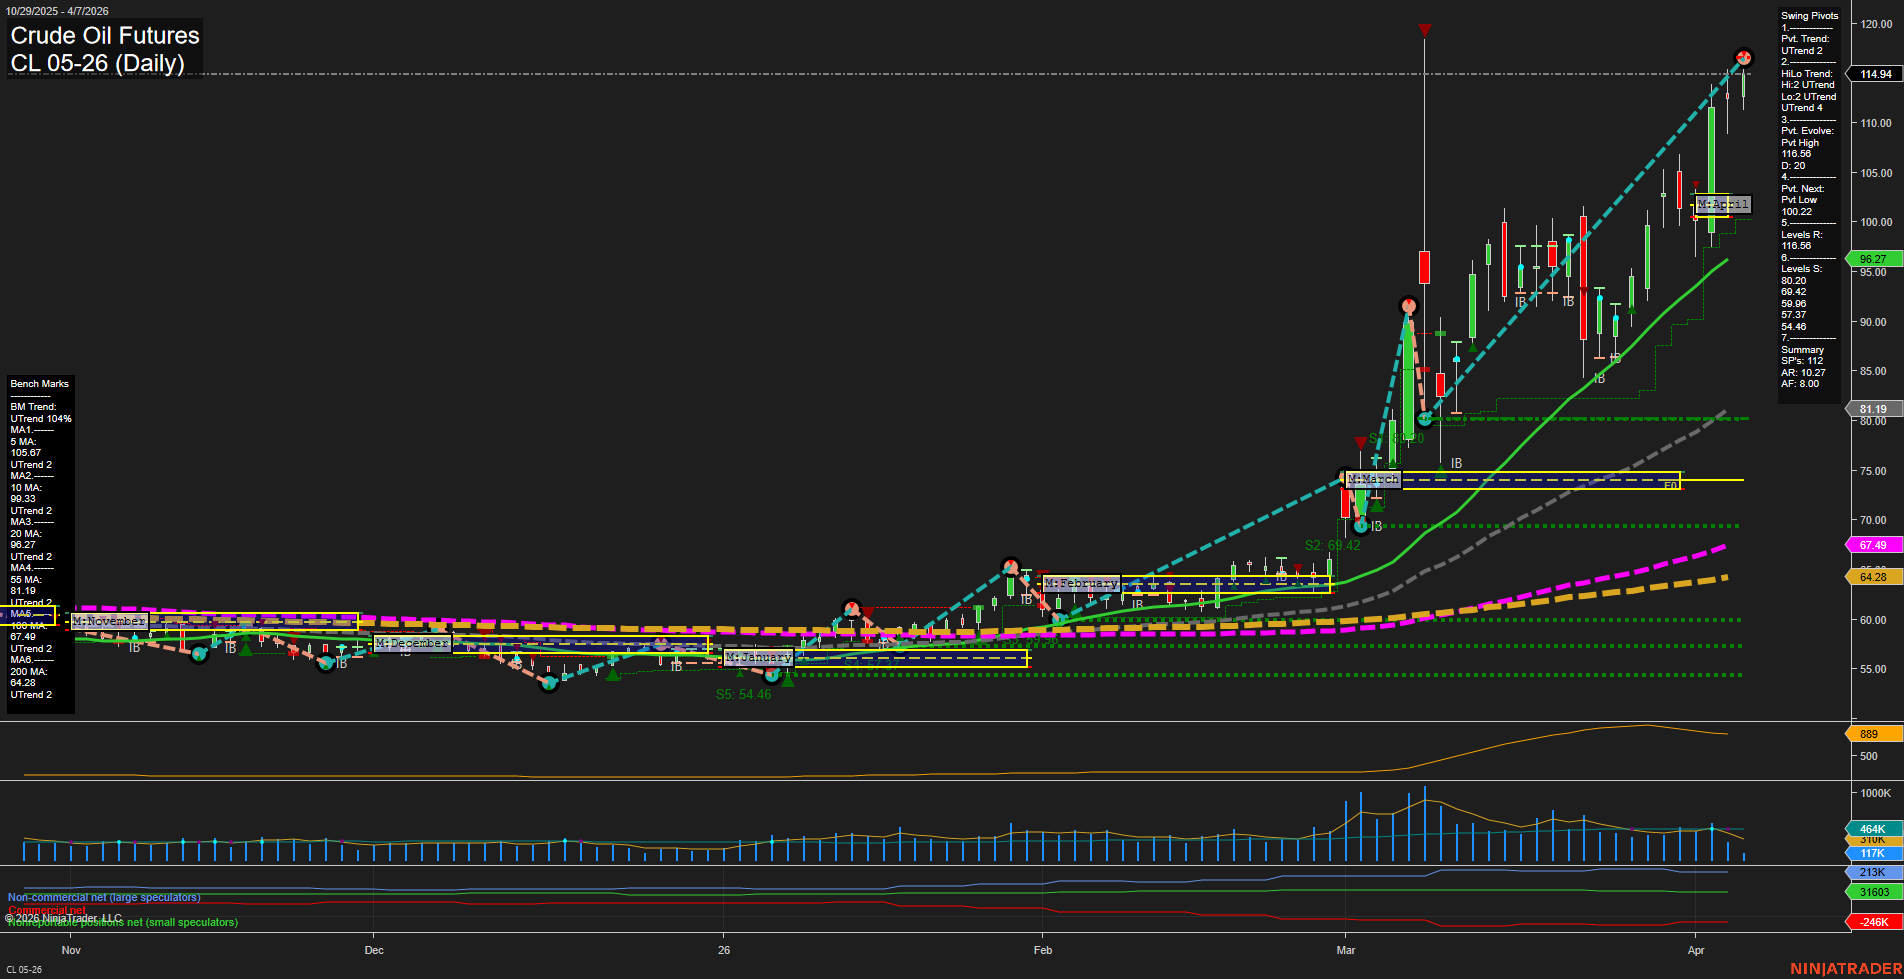Viewport: 1904px width, 979px height.
Task: Click the magenta 67.49 price marker
Action: point(1876,544)
